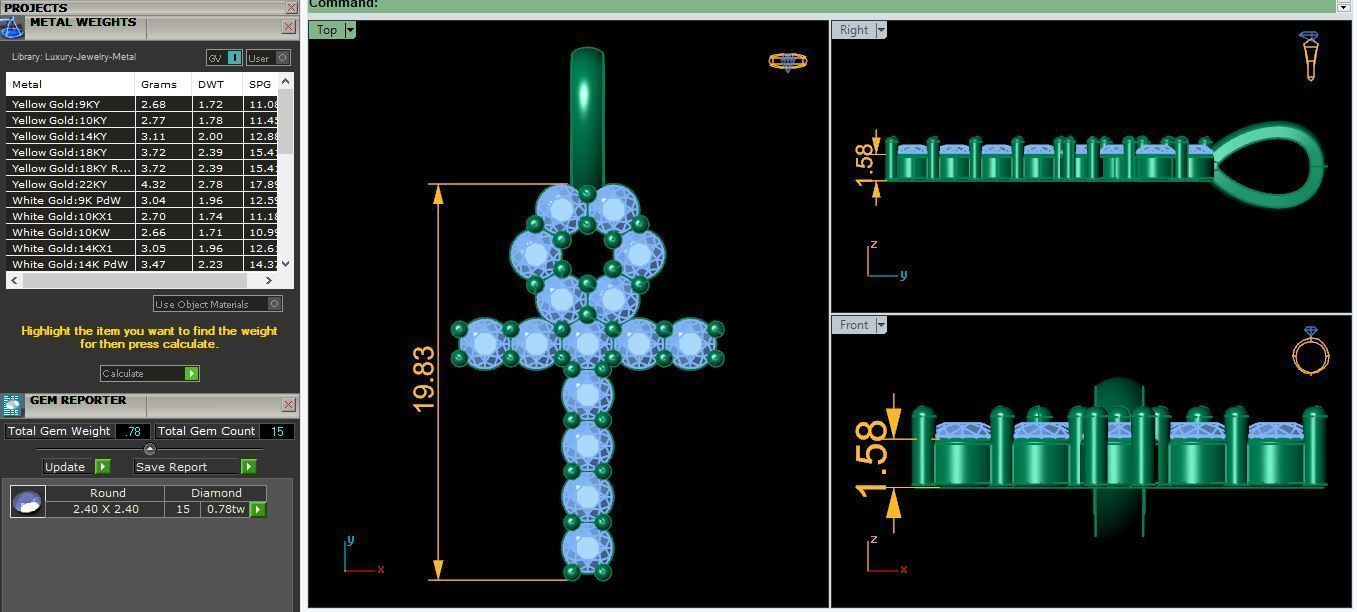Toggle the GV library switch
Screen dimensions: 1357x612
(224, 58)
